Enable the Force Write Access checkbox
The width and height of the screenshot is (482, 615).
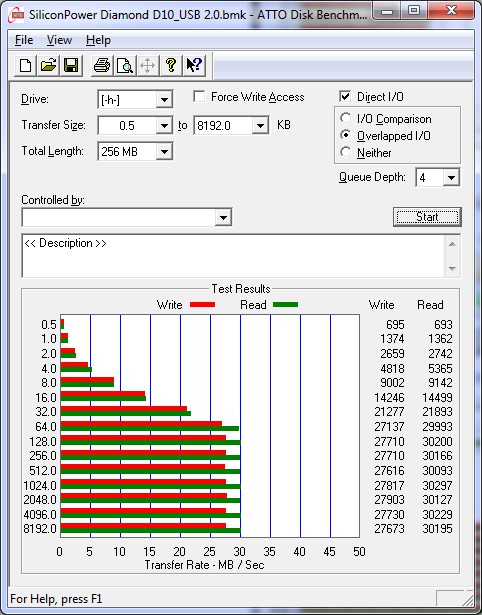coord(199,96)
